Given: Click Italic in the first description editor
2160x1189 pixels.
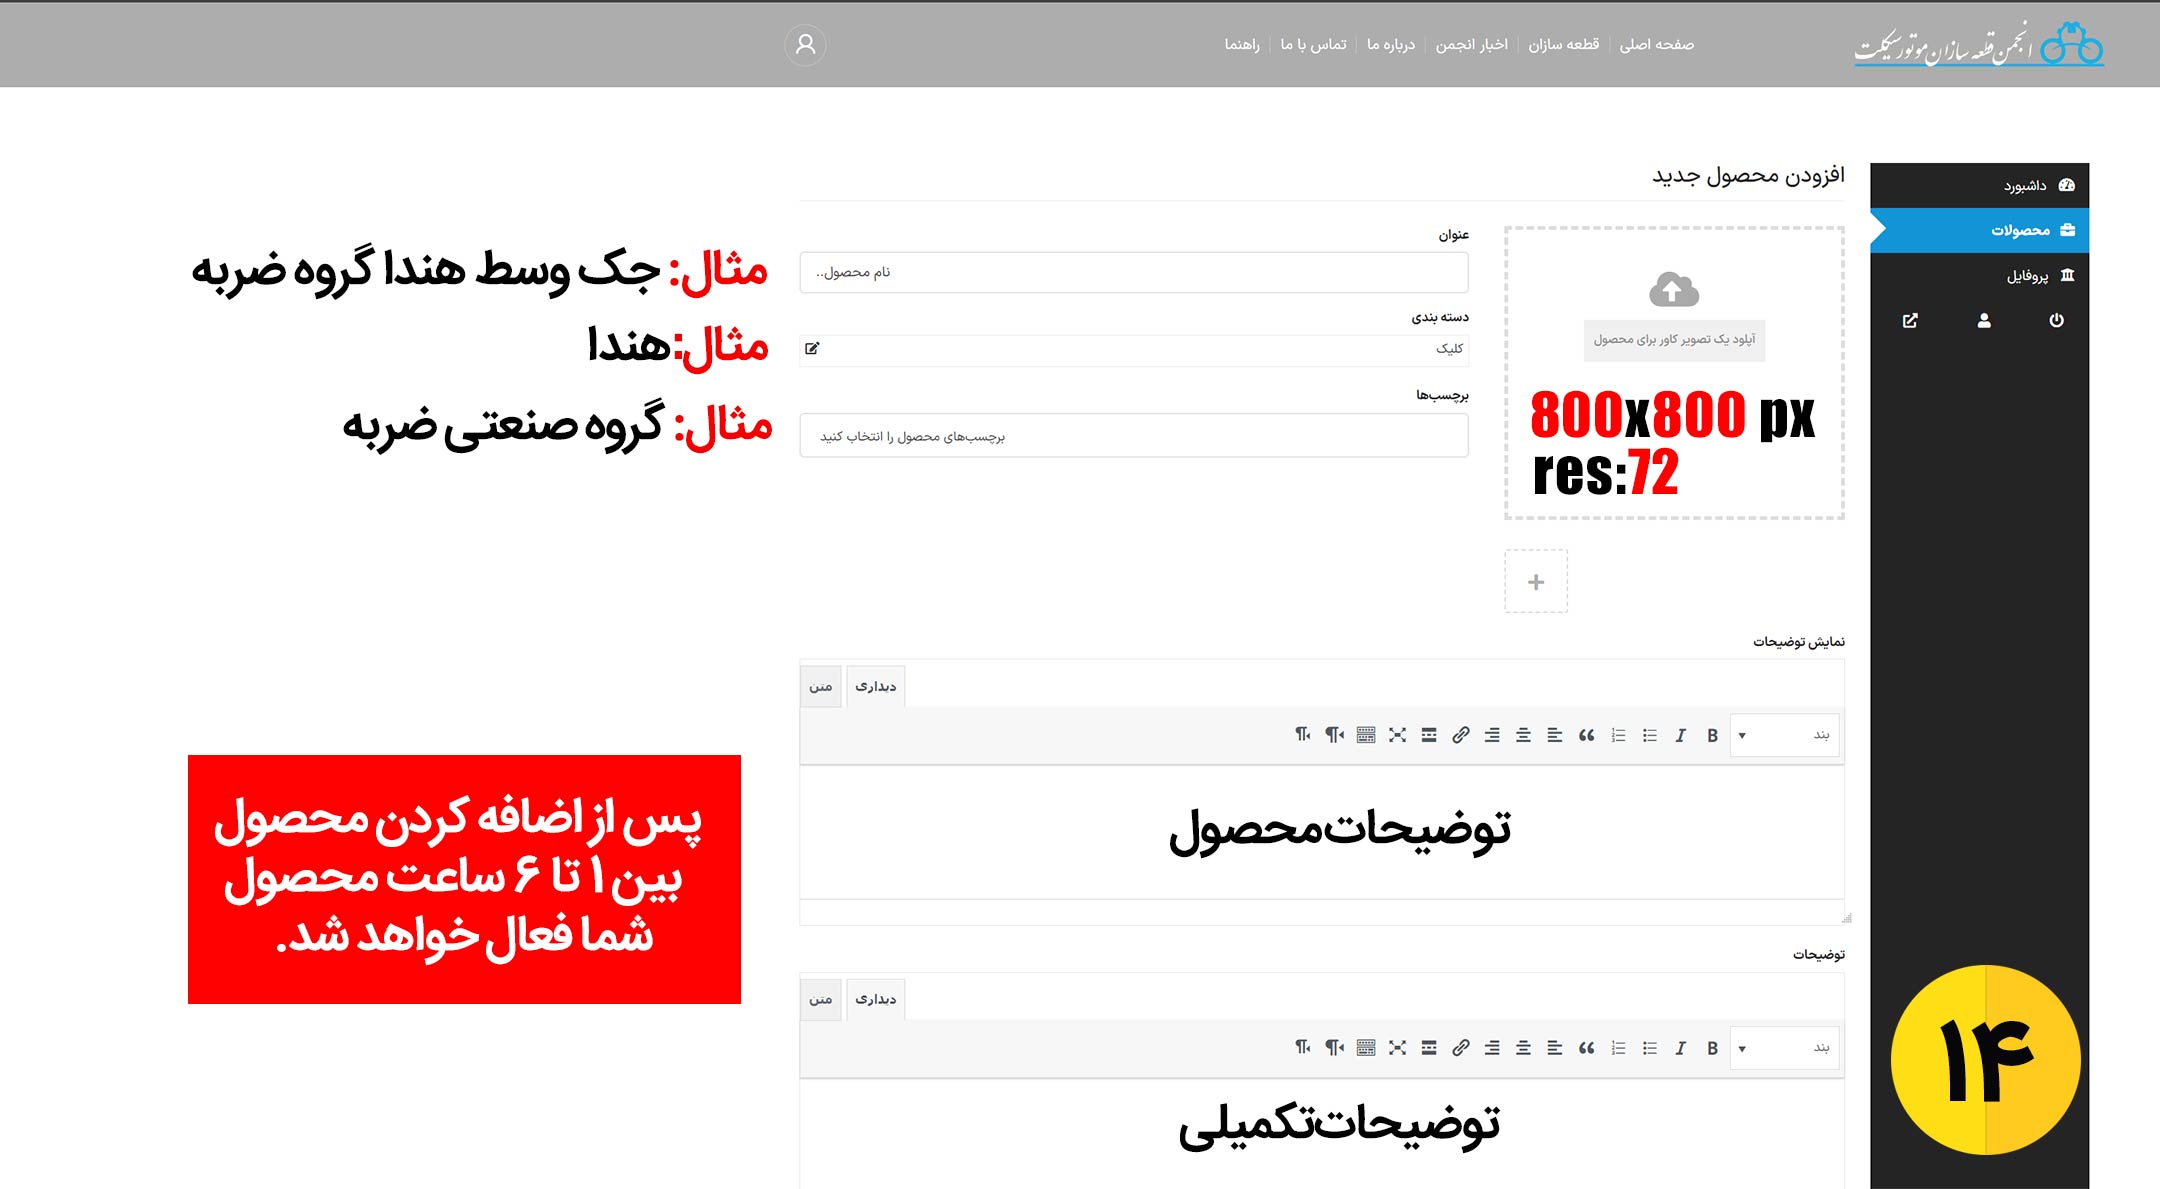Looking at the screenshot, I should [1680, 736].
